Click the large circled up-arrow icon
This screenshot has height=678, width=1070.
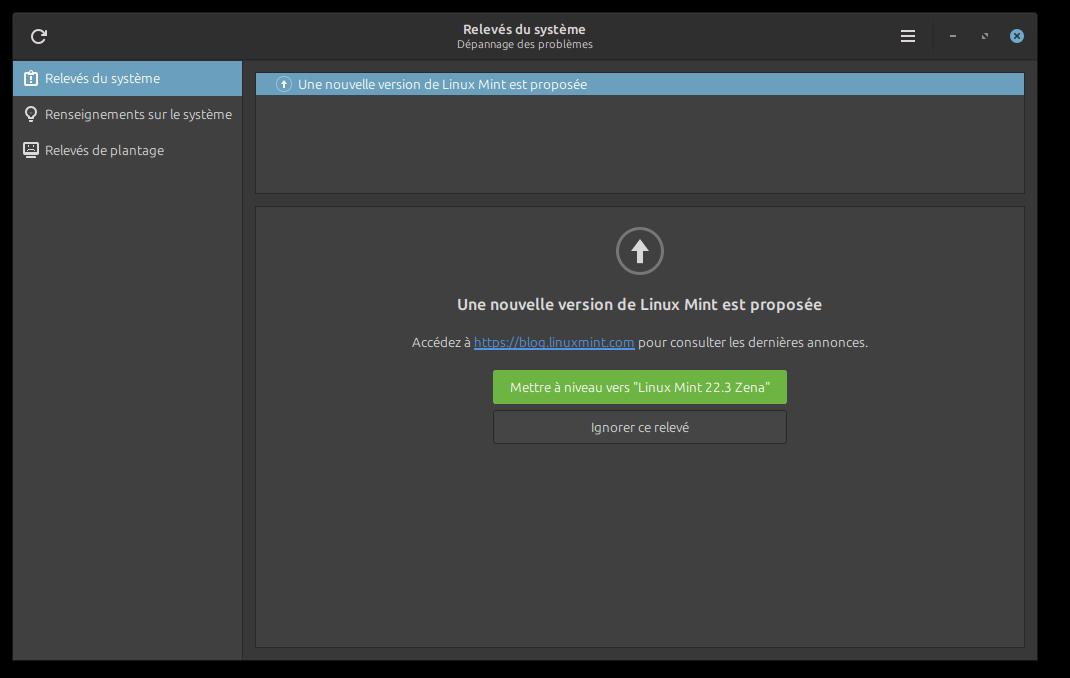640,251
